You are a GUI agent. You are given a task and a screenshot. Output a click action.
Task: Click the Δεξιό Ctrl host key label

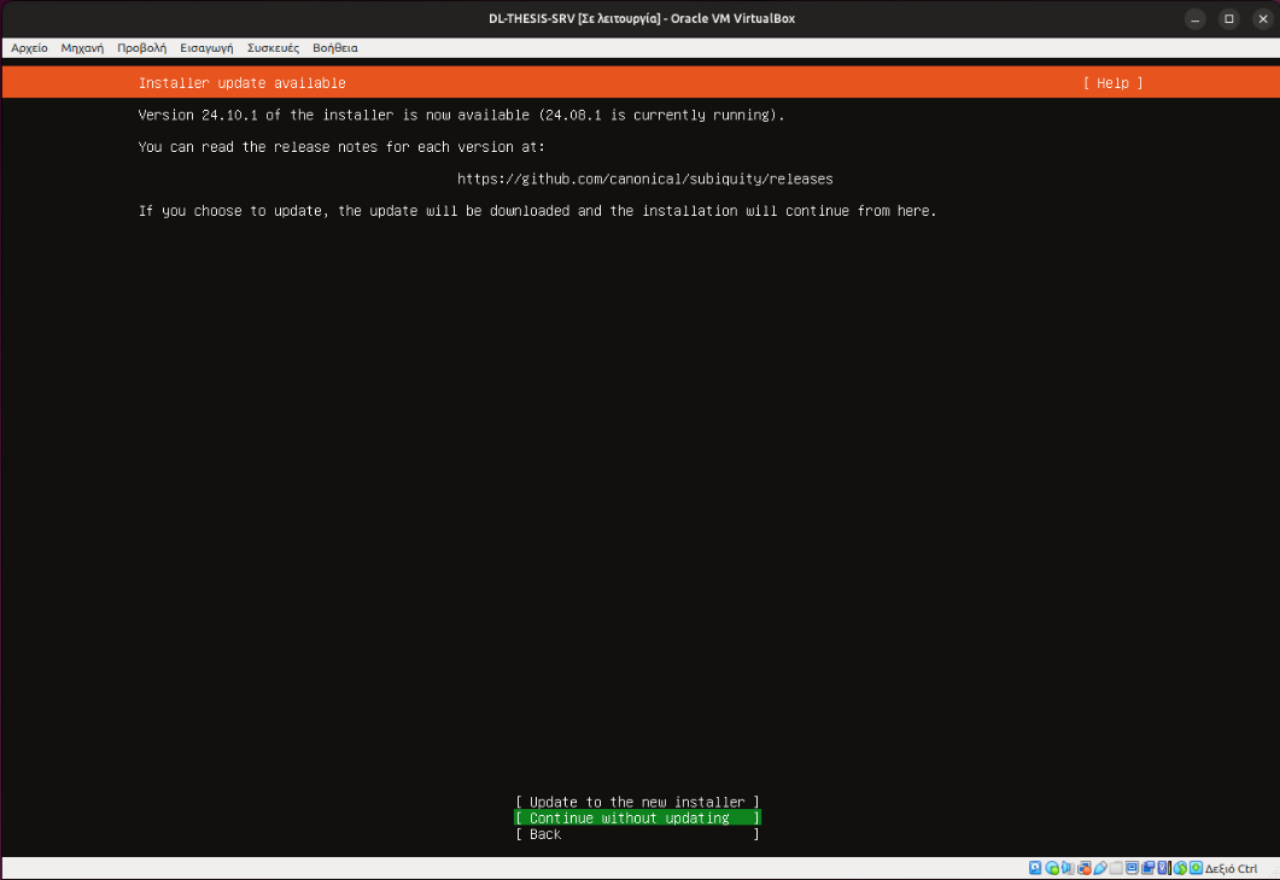point(1232,868)
